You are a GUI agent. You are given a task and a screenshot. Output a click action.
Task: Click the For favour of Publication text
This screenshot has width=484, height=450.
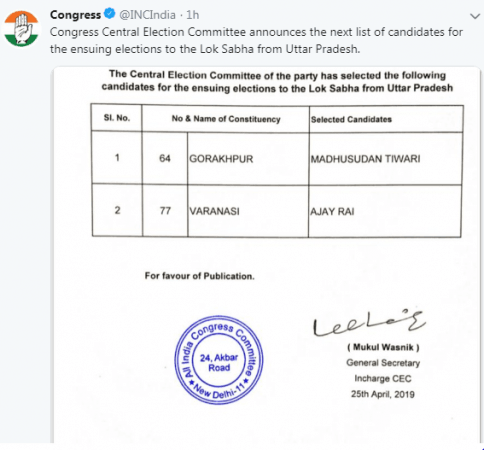coord(199,276)
